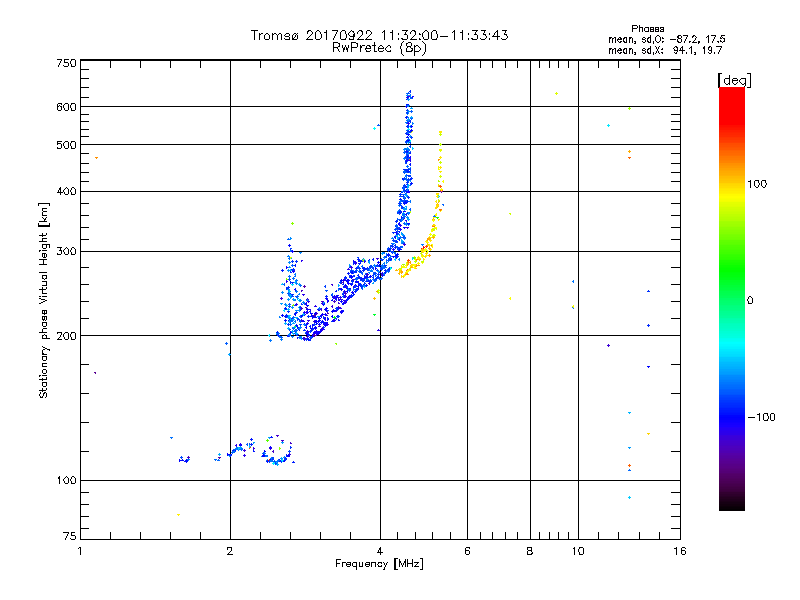Click the 'RwPretec (8p)' subtitle
Viewport: 800px width, 600px height.
379,48
